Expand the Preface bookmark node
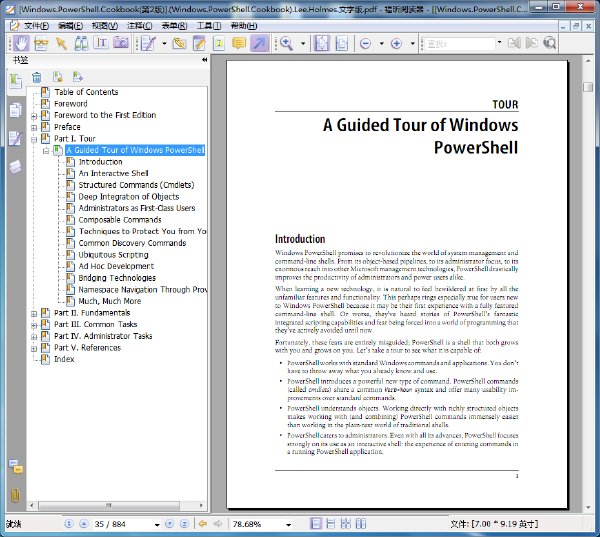 click(x=34, y=127)
